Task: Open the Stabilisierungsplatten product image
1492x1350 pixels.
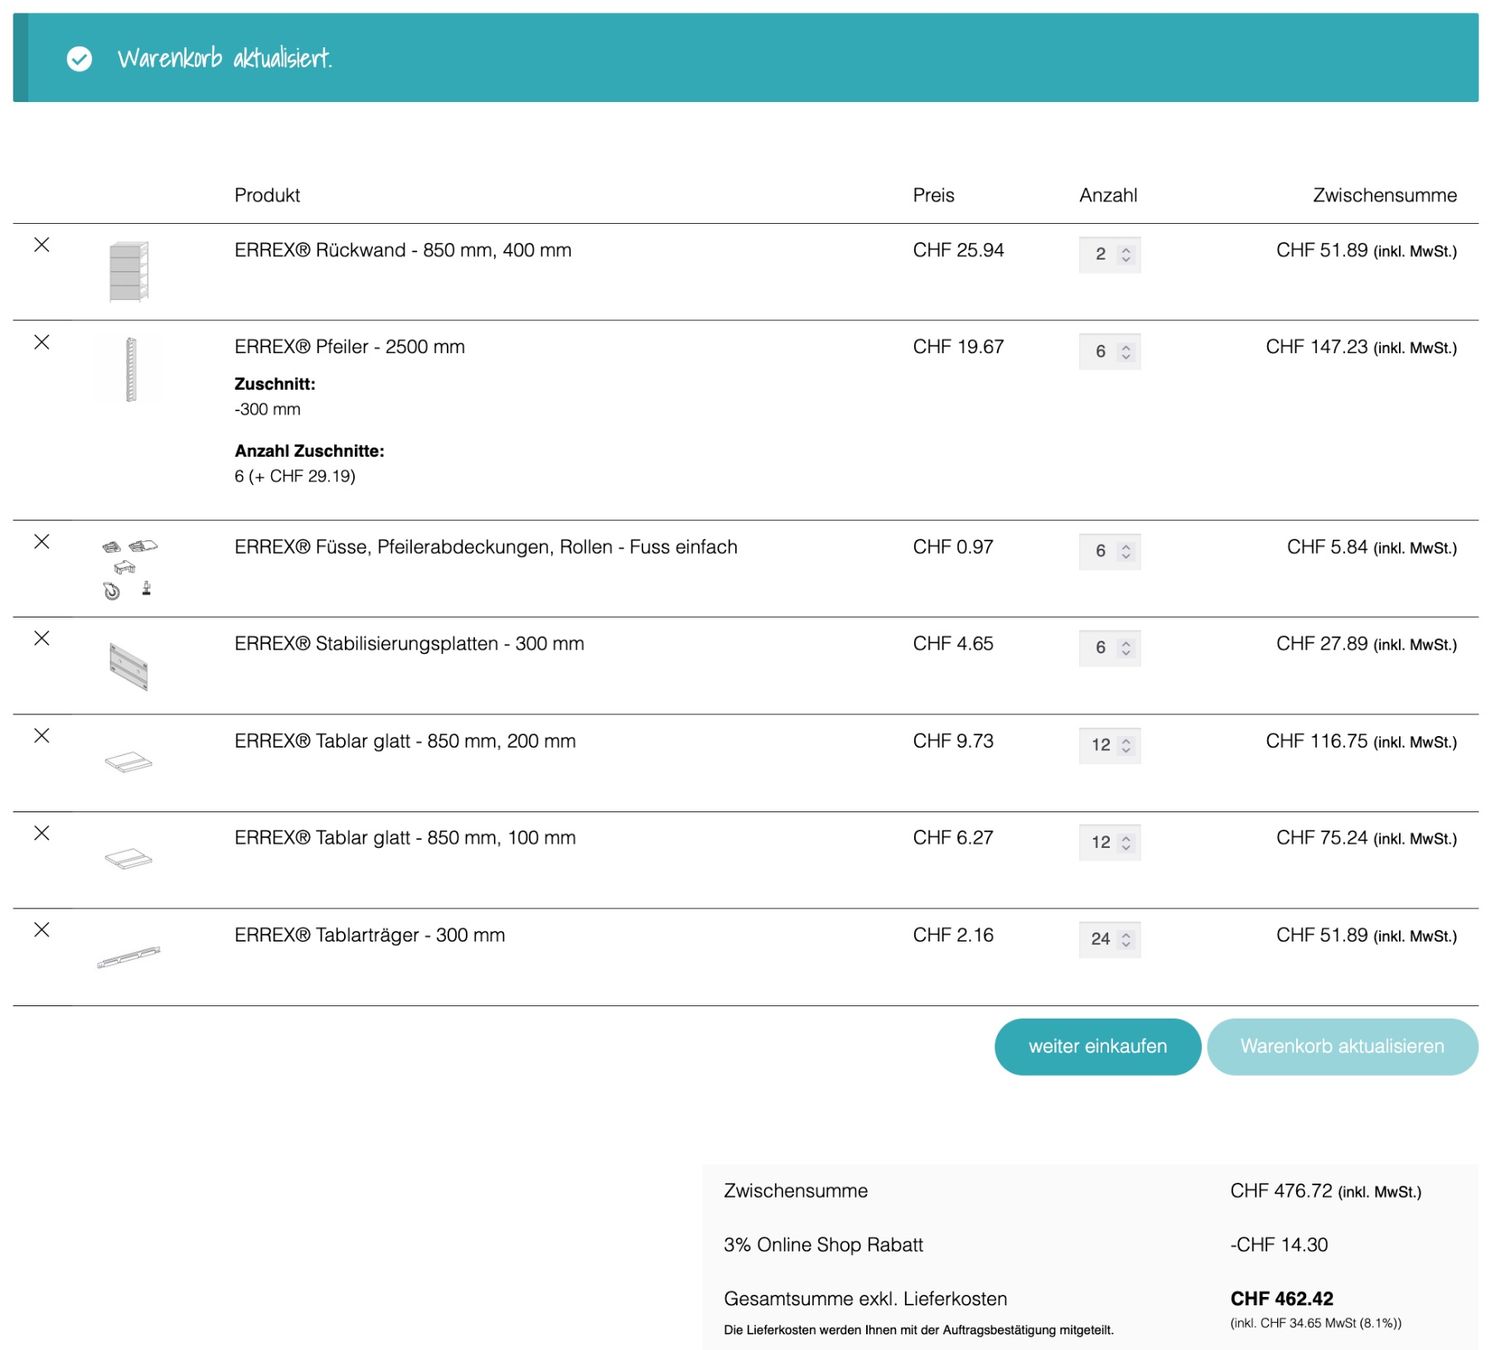Action: click(129, 666)
